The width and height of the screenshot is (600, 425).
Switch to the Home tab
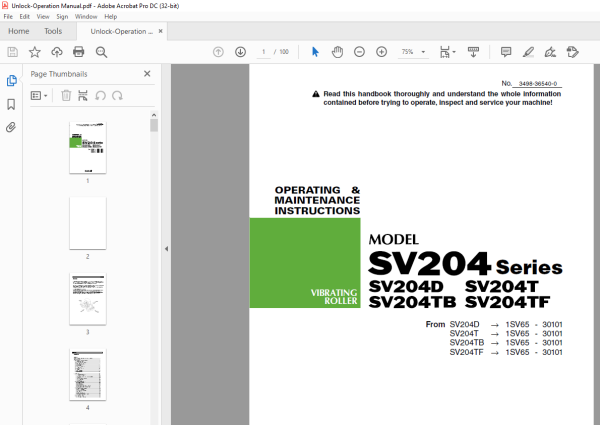pyautogui.click(x=18, y=31)
